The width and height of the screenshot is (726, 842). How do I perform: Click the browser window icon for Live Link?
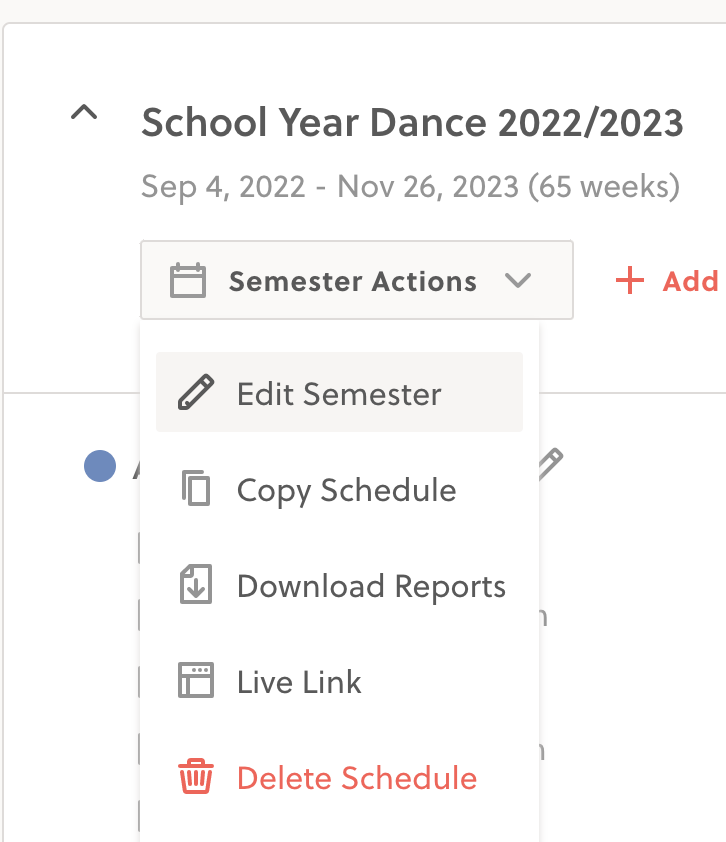pos(195,681)
